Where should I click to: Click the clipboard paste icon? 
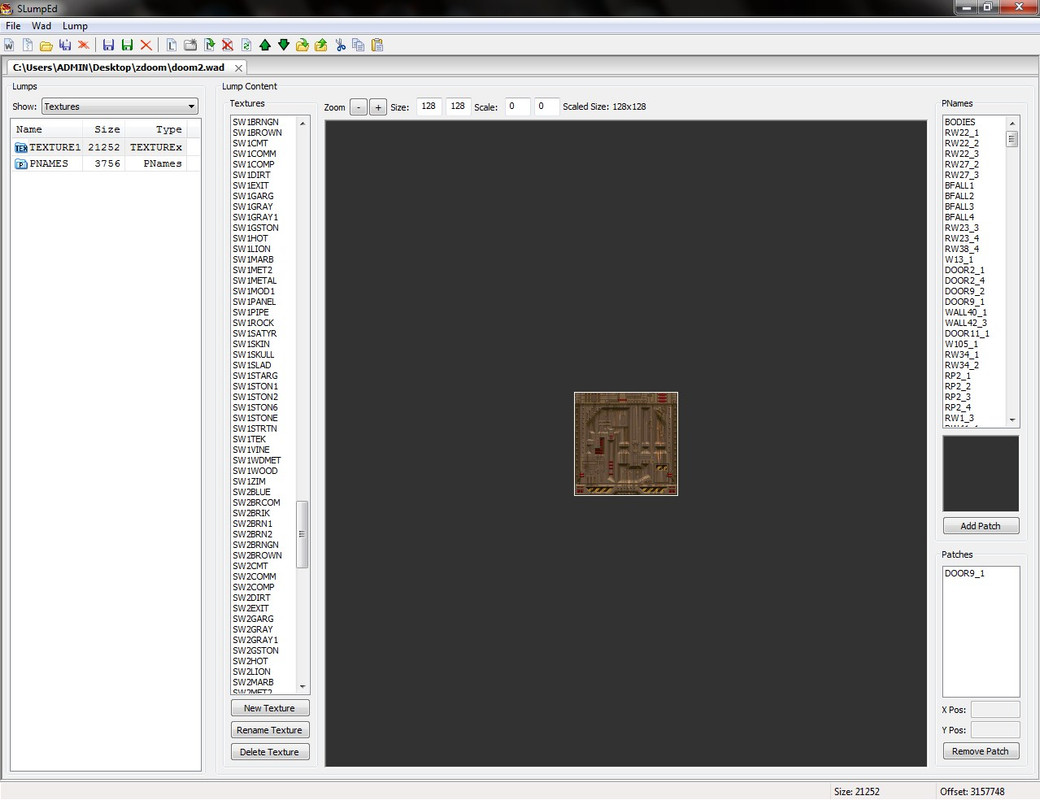[377, 45]
